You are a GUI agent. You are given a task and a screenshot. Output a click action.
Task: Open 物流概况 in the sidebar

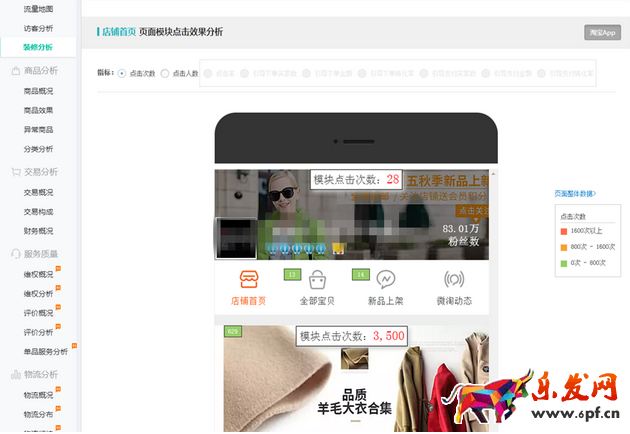tap(38, 395)
